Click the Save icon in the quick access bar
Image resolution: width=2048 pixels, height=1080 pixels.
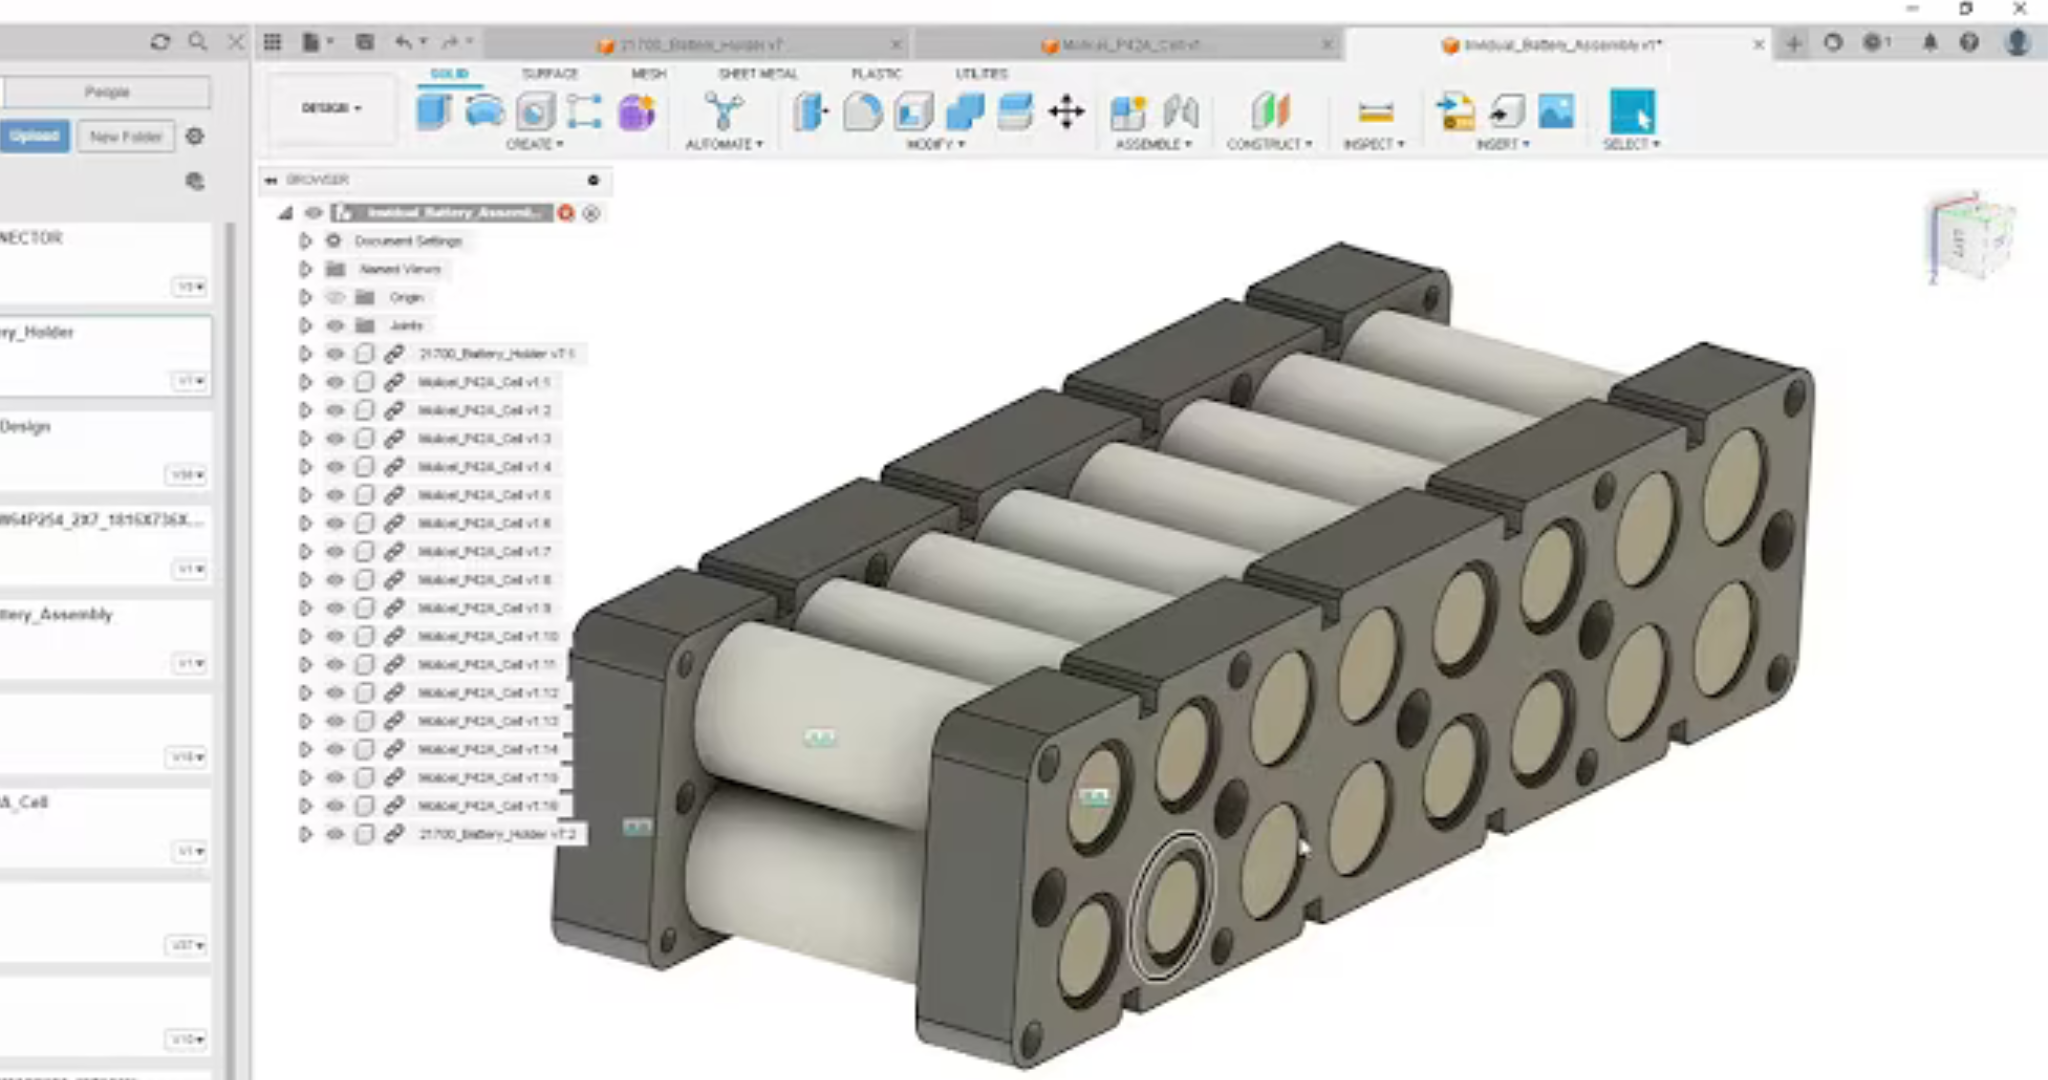(x=362, y=42)
